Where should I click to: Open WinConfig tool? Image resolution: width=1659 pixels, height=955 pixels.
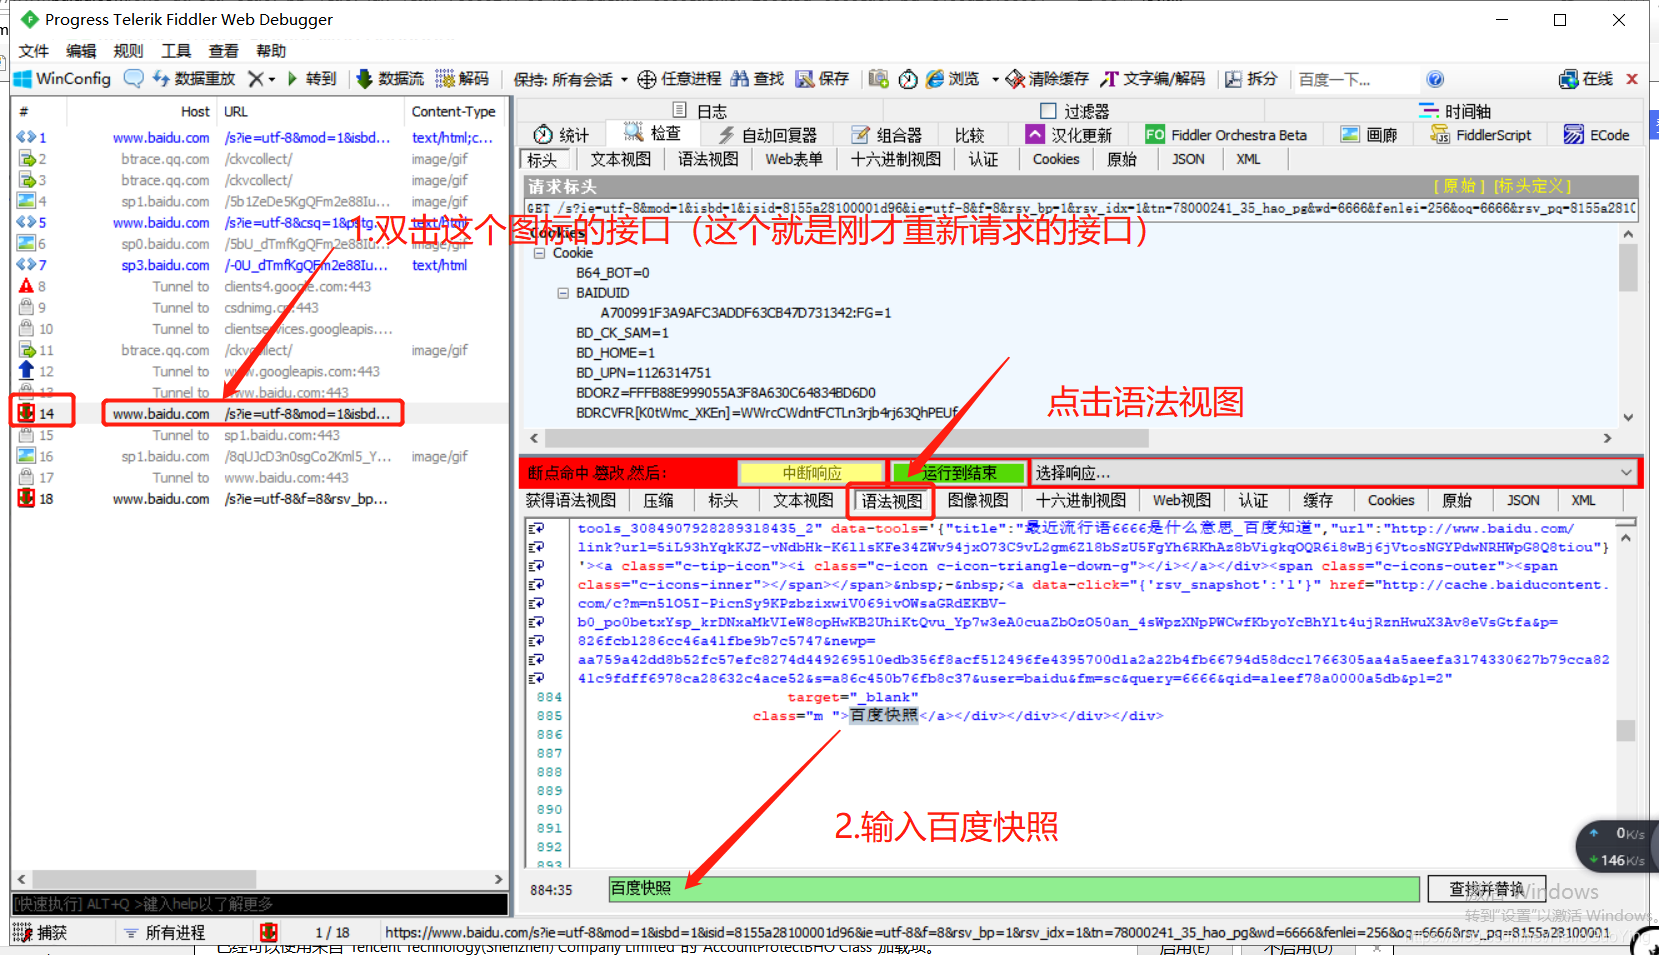coord(62,79)
